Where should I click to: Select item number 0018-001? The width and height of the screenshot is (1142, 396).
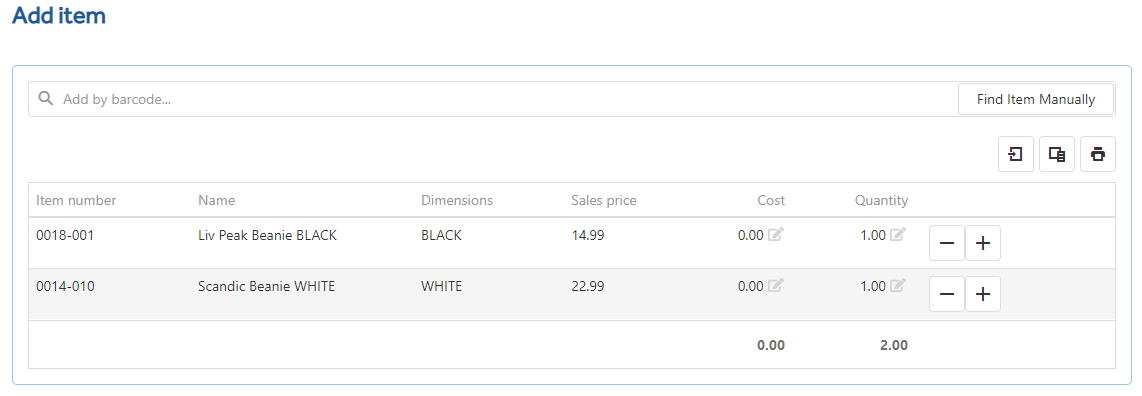65,235
